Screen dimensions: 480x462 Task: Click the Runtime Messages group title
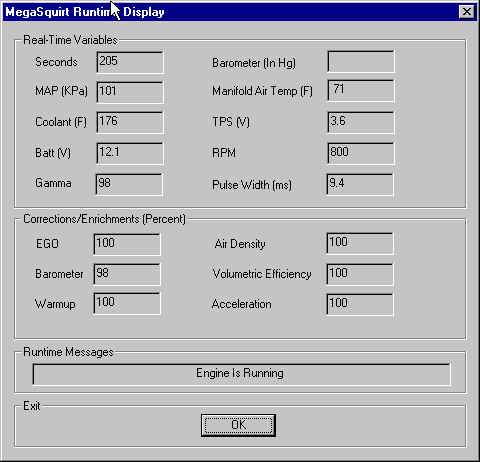tap(68, 352)
